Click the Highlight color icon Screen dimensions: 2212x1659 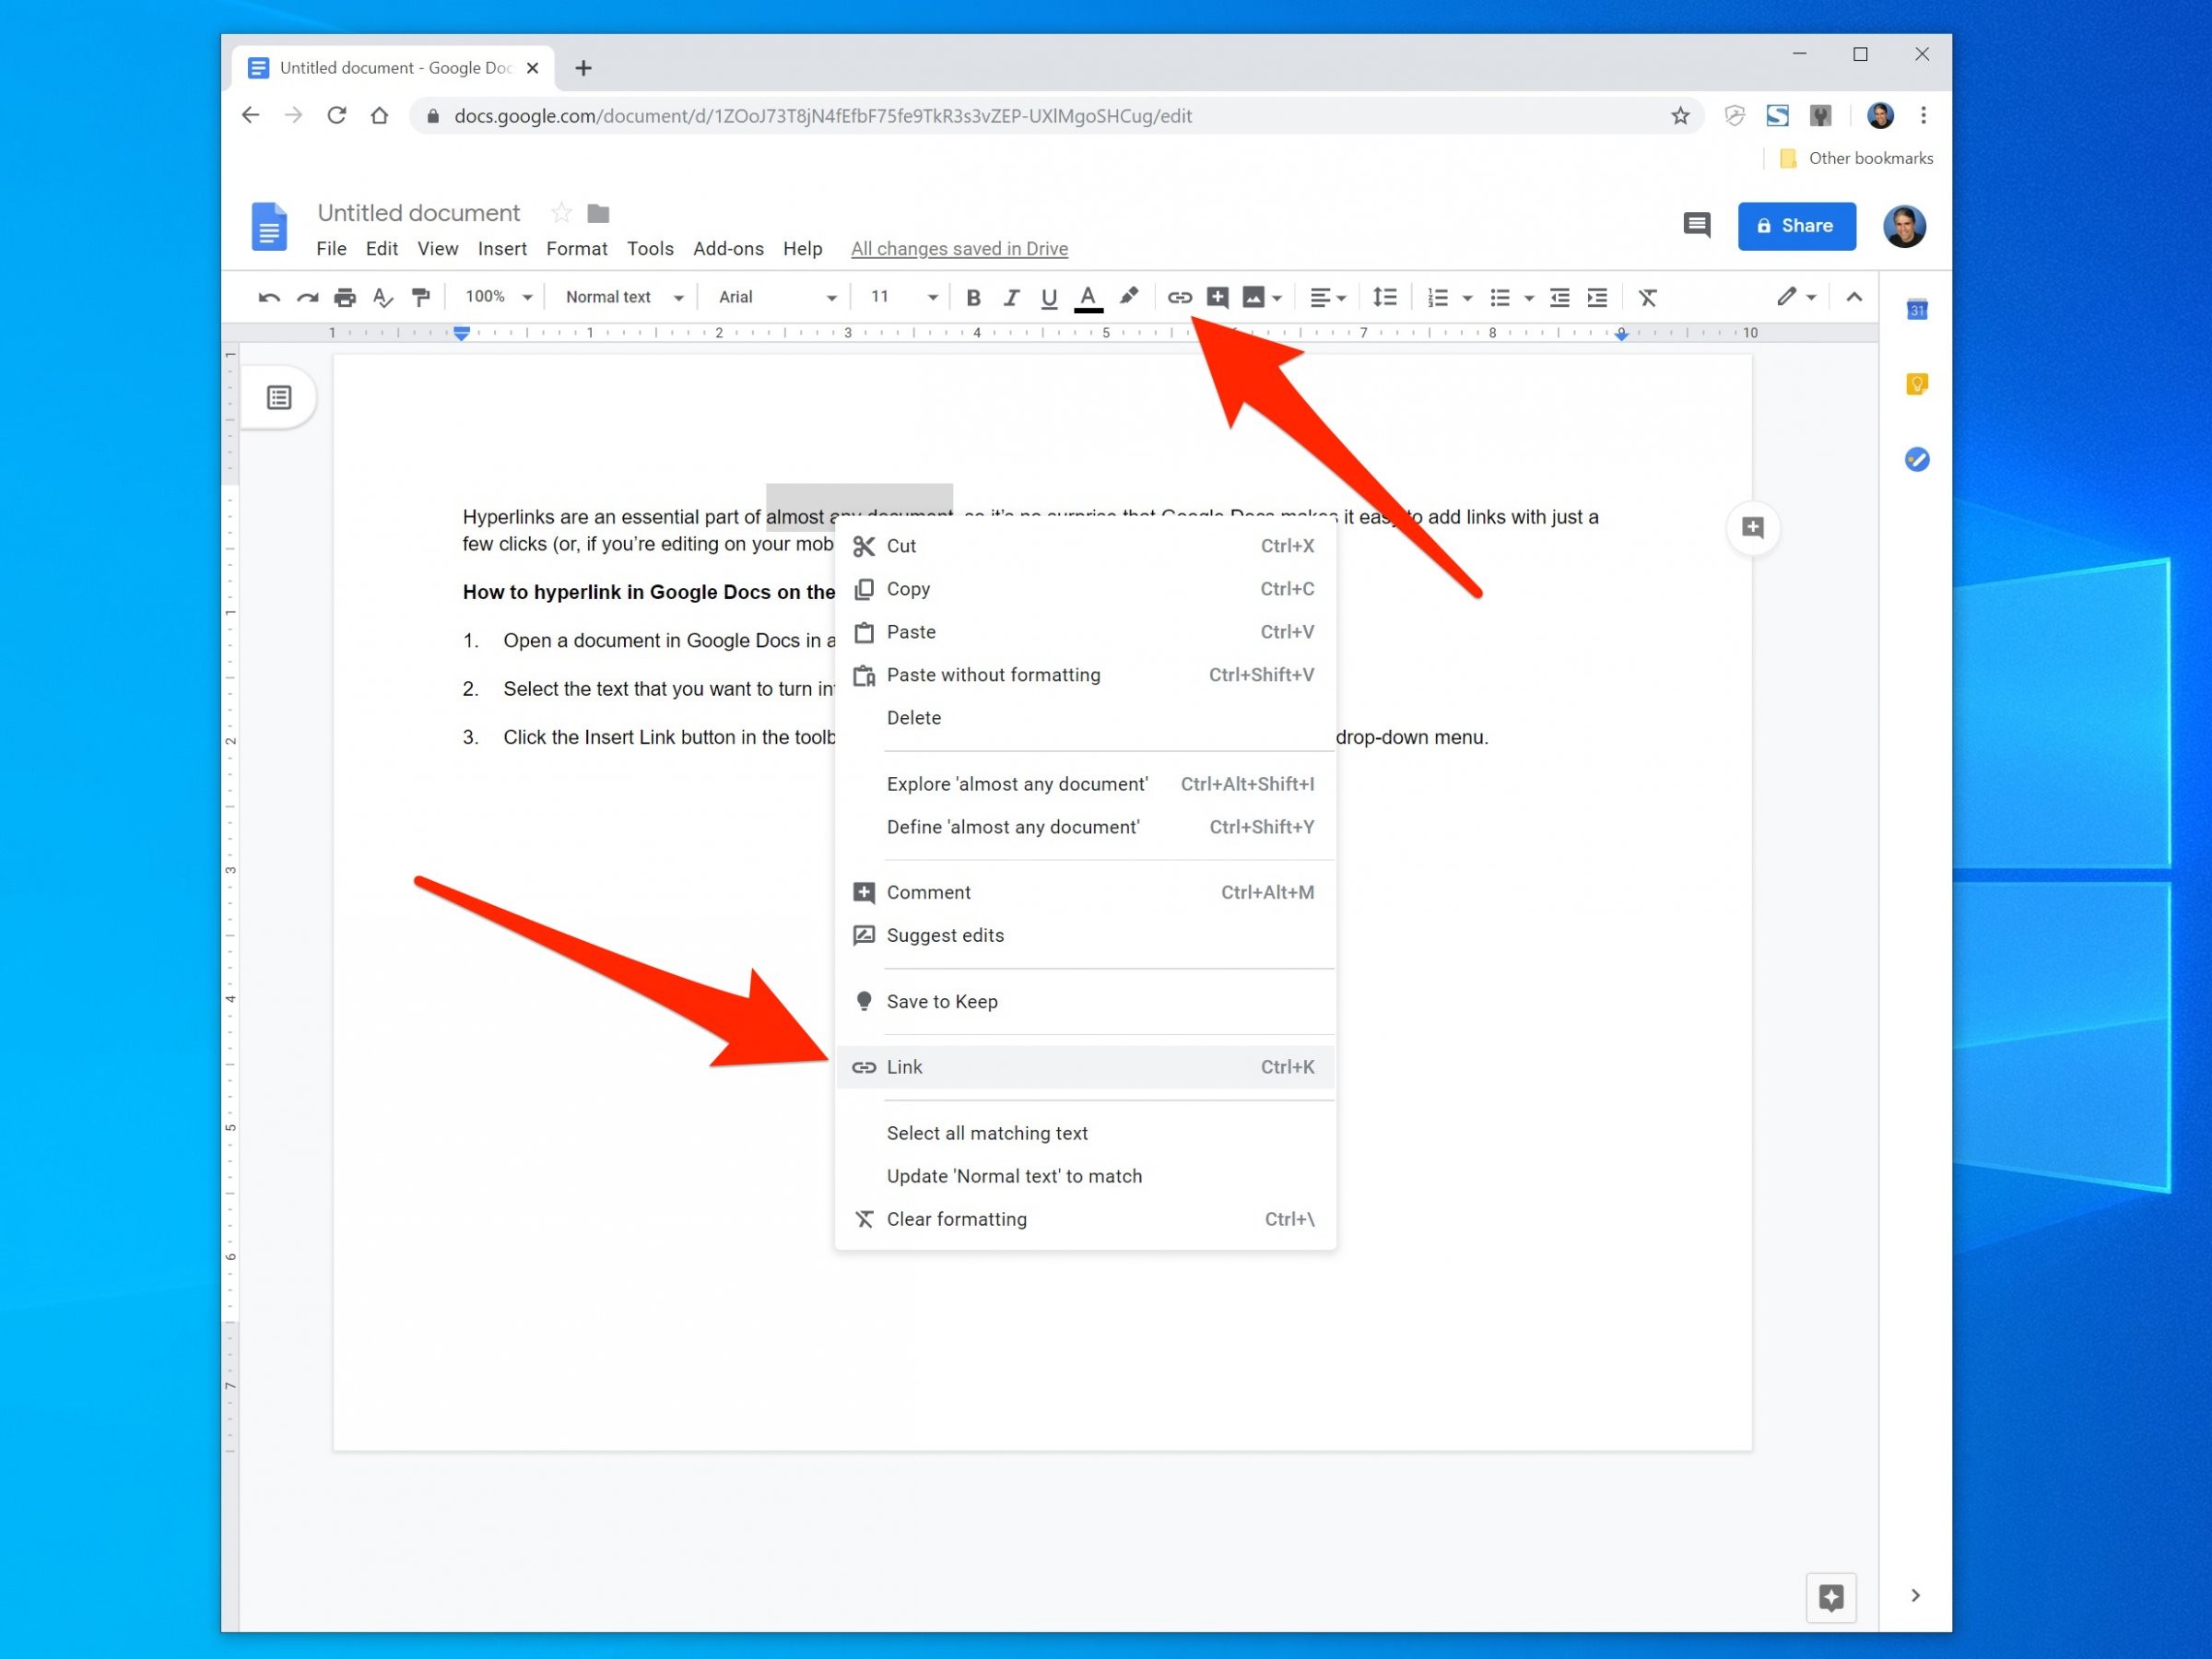click(x=1130, y=296)
